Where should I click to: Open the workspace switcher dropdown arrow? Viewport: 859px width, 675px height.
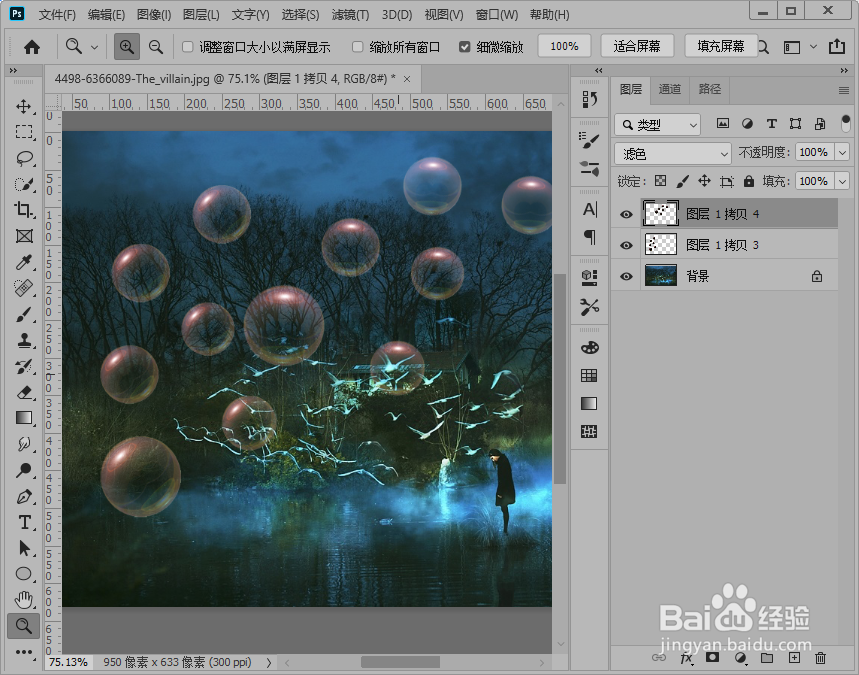814,47
